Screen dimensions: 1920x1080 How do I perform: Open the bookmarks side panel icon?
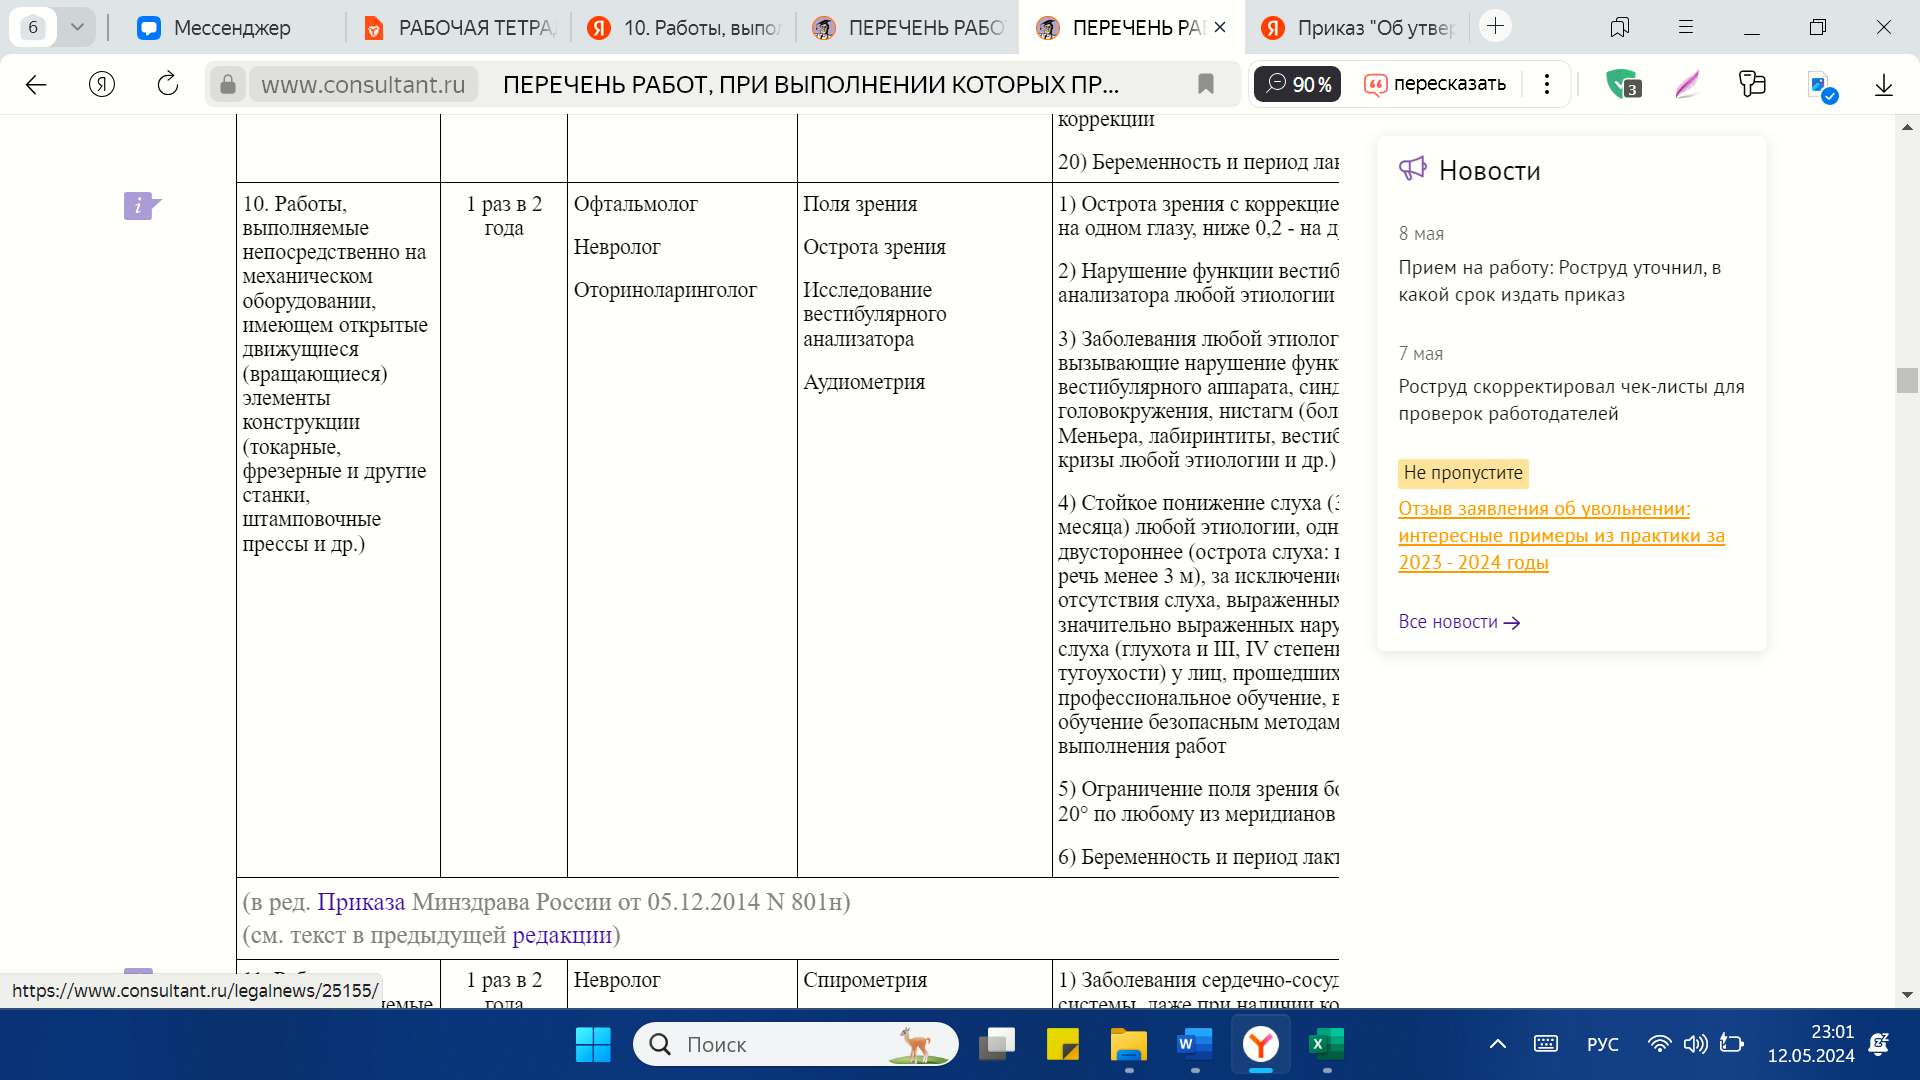[x=1620, y=27]
